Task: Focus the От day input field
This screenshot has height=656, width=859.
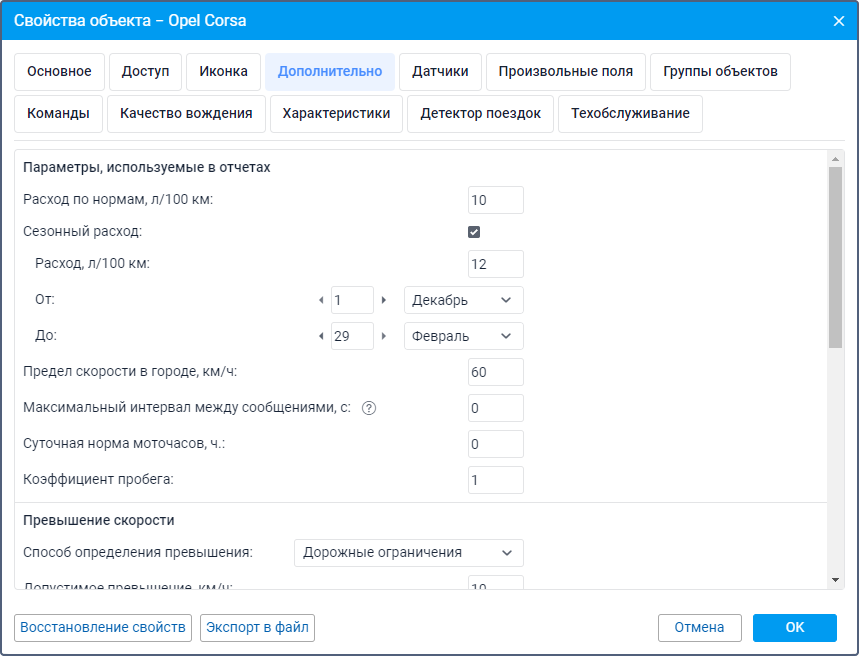Action: [352, 300]
